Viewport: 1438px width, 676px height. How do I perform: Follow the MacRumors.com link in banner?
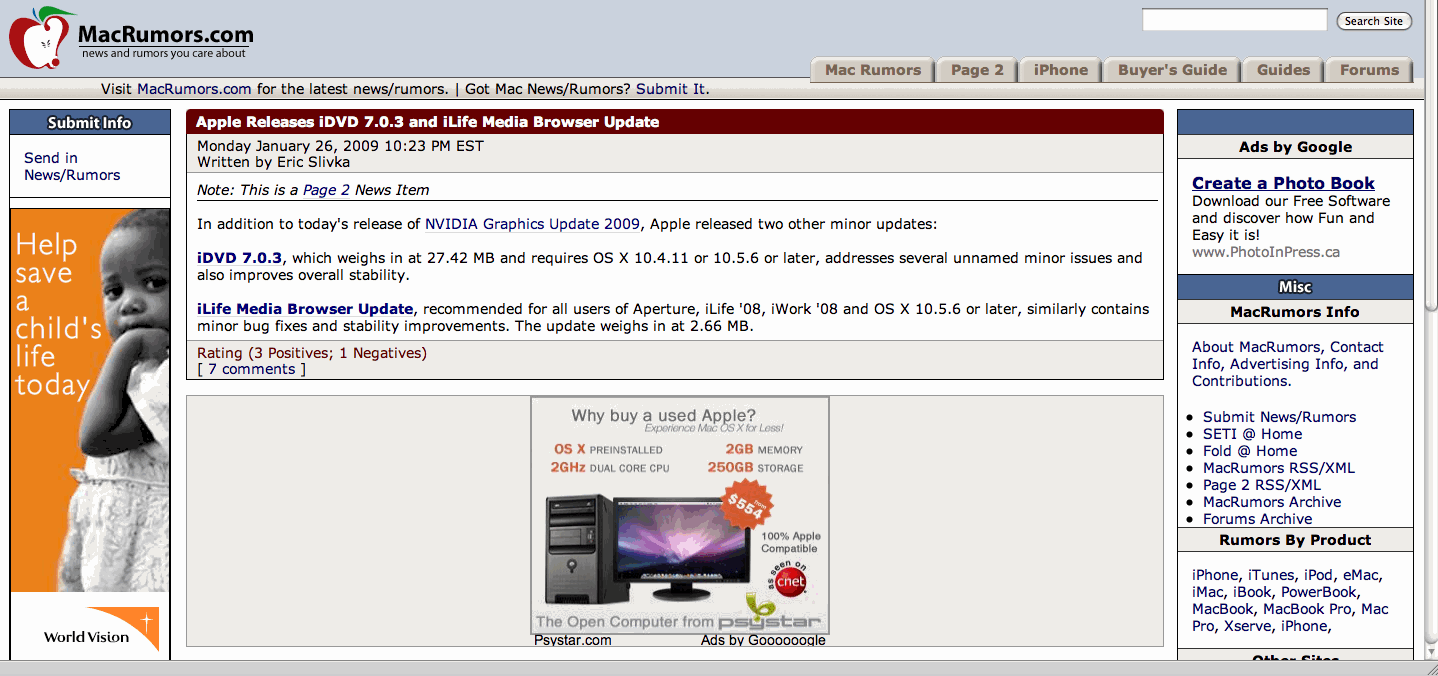[x=194, y=89]
